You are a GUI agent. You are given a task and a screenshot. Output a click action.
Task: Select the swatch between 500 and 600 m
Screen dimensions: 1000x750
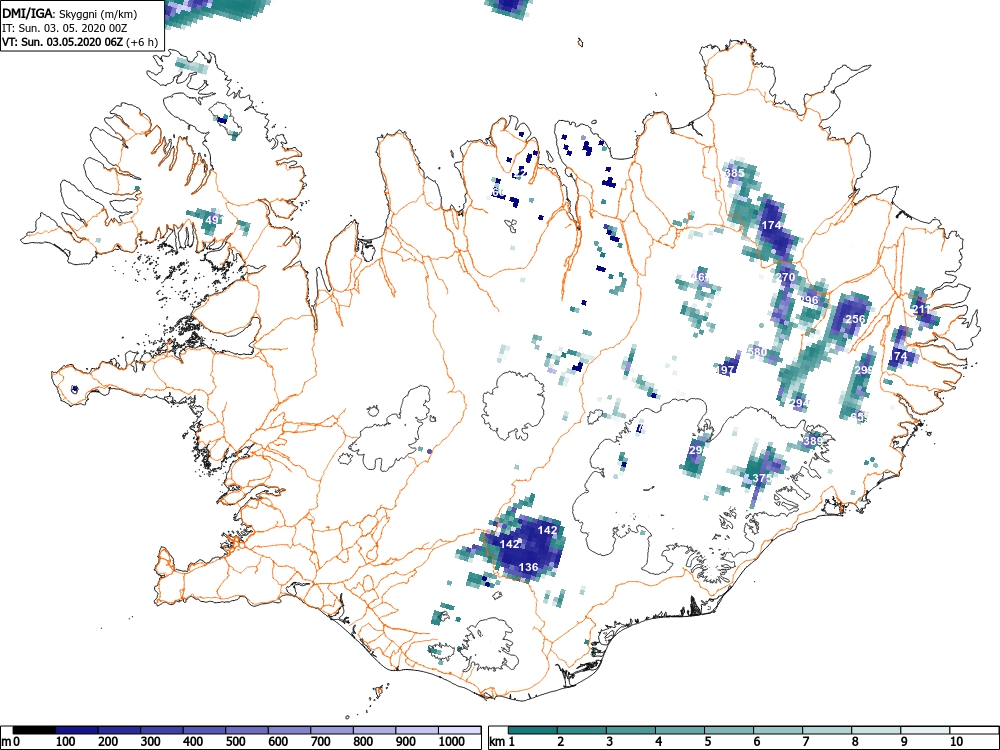tap(247, 730)
